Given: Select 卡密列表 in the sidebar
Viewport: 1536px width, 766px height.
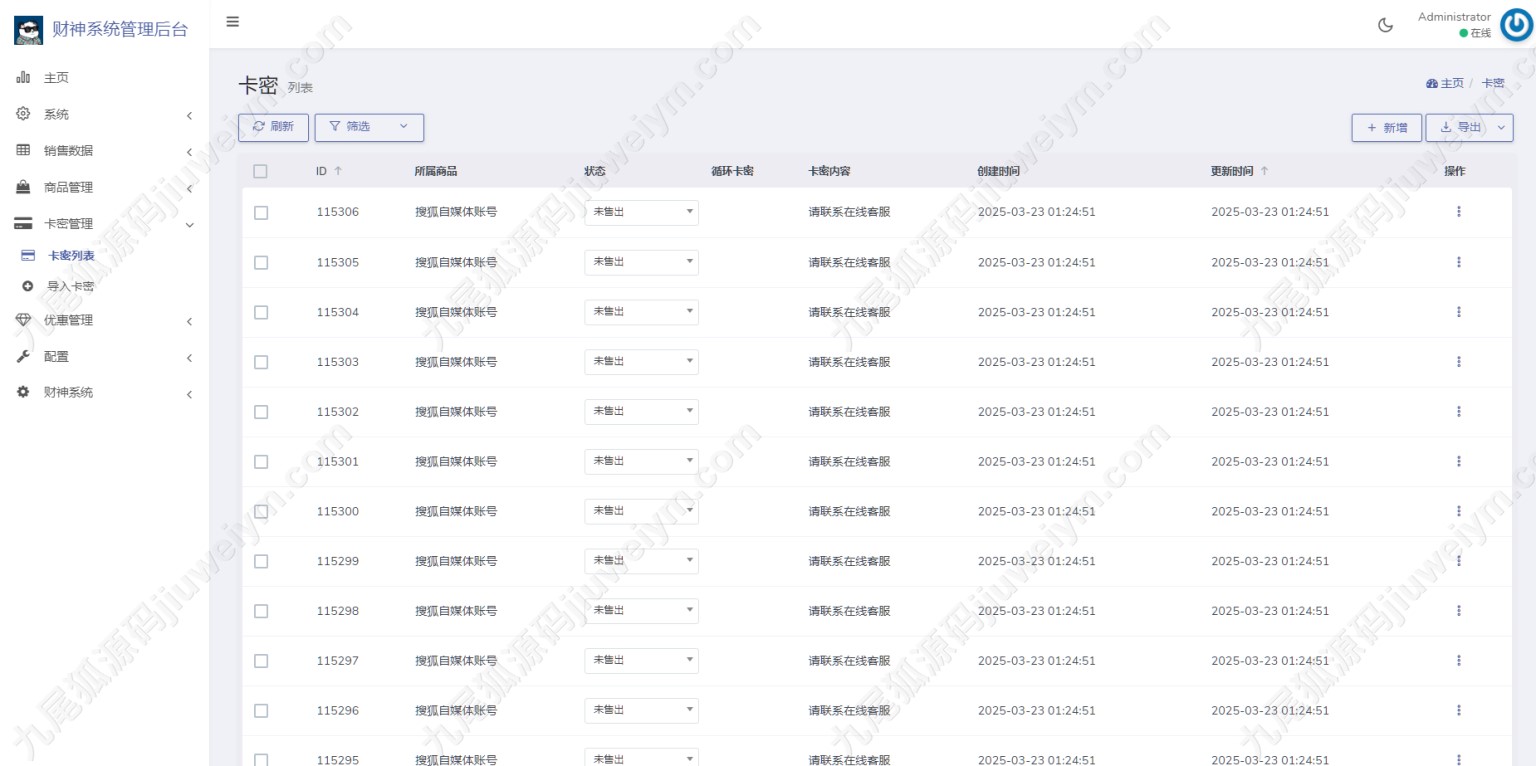Looking at the screenshot, I should tap(71, 256).
